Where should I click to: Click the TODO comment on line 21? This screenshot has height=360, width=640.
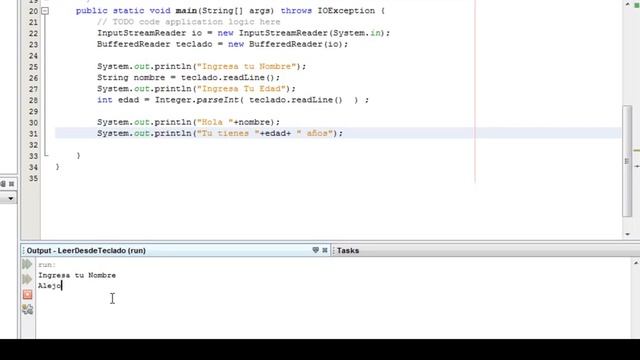point(189,22)
